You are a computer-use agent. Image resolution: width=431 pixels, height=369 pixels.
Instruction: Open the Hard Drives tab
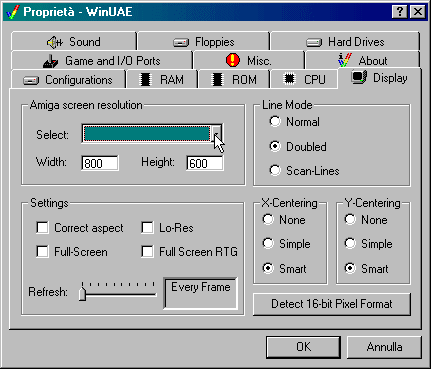[345, 42]
